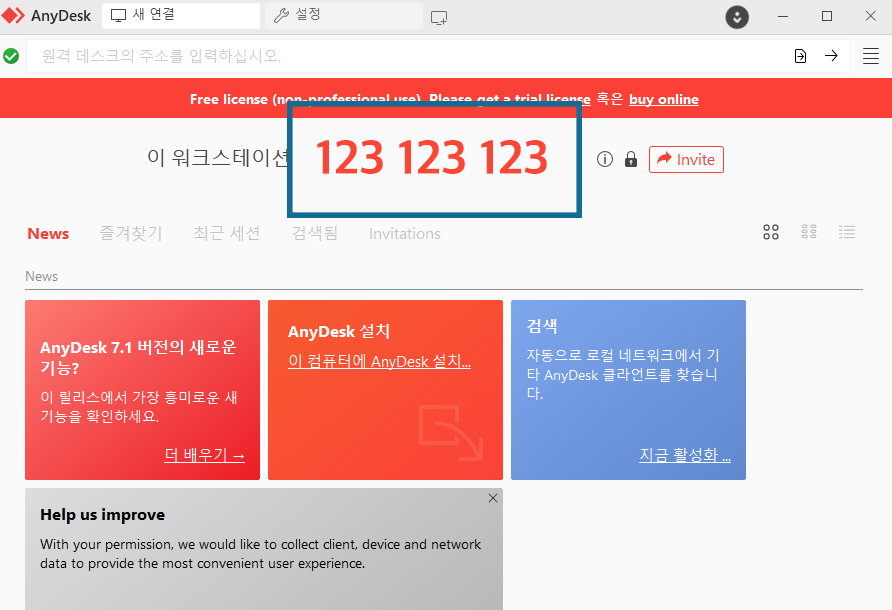The height and width of the screenshot is (610, 892).
Task: Select the Invitations tab
Action: tap(404, 234)
